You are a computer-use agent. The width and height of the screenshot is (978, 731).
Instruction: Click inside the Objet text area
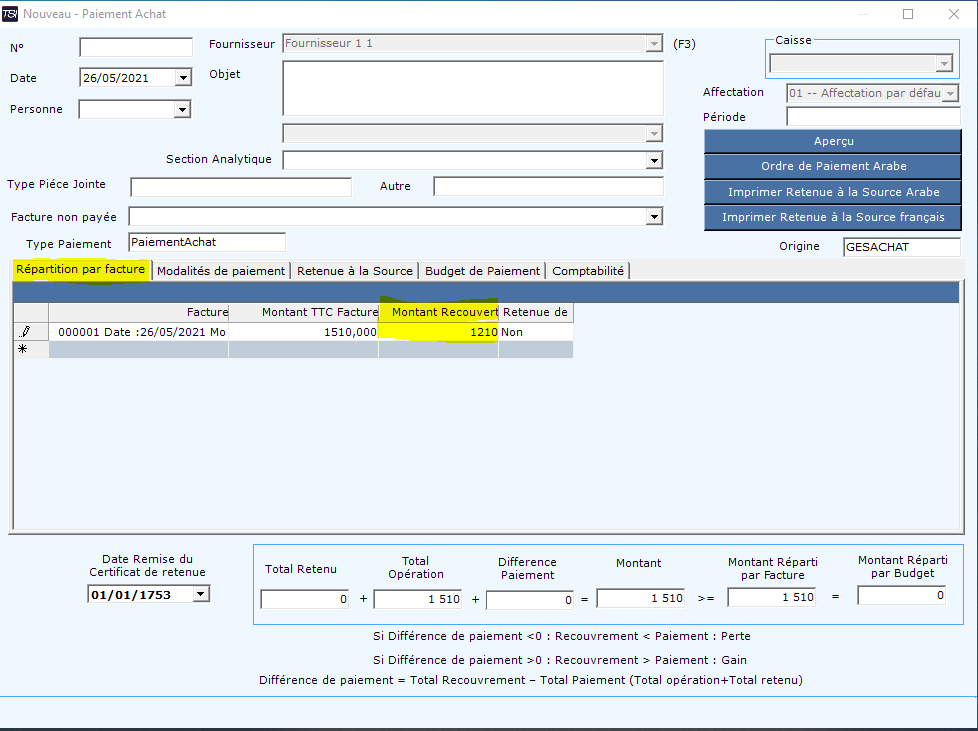click(473, 88)
